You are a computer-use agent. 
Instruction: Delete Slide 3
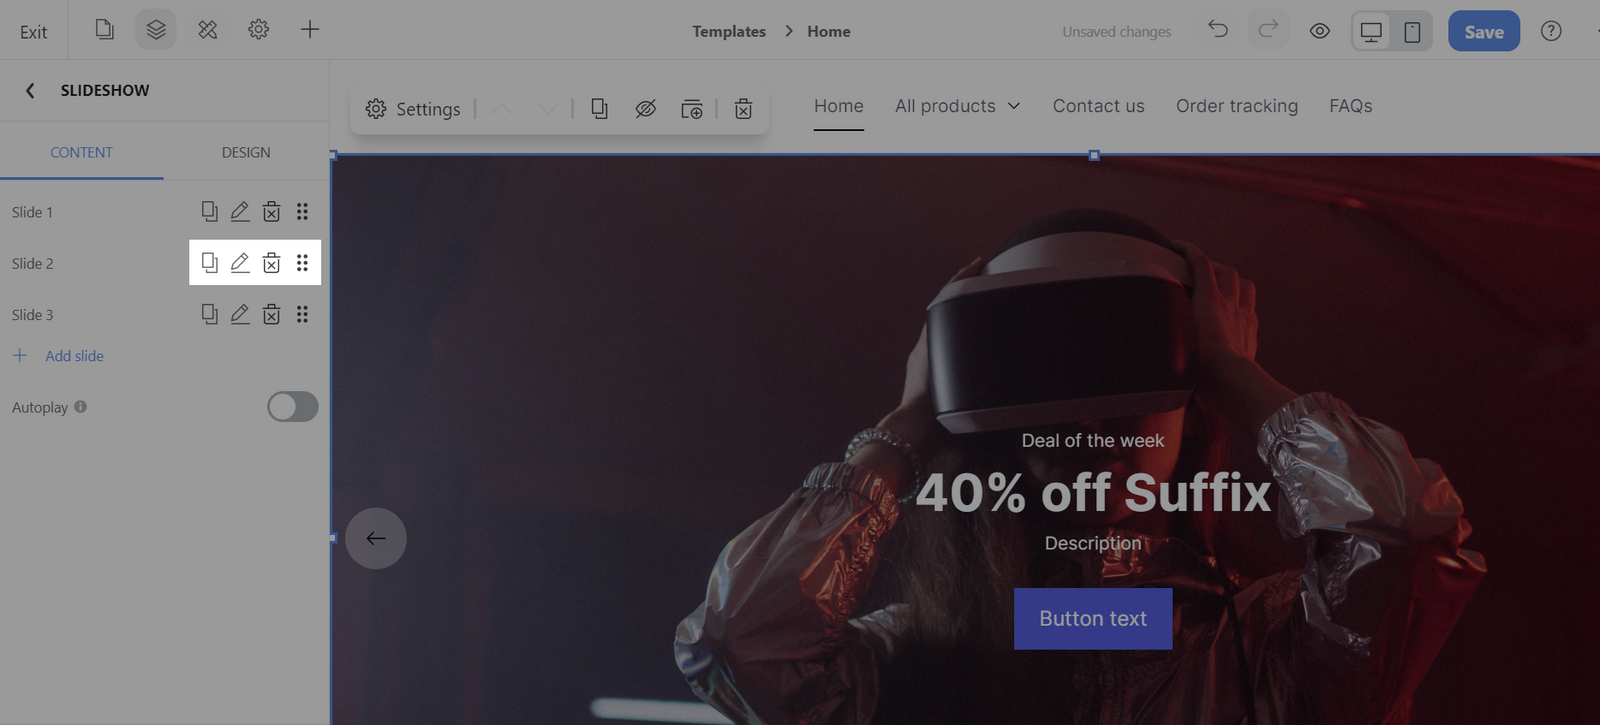click(x=271, y=314)
